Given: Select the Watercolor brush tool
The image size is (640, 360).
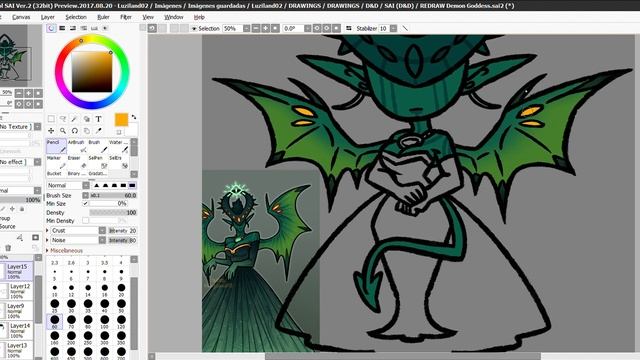Looking at the screenshot, I should (x=119, y=146).
